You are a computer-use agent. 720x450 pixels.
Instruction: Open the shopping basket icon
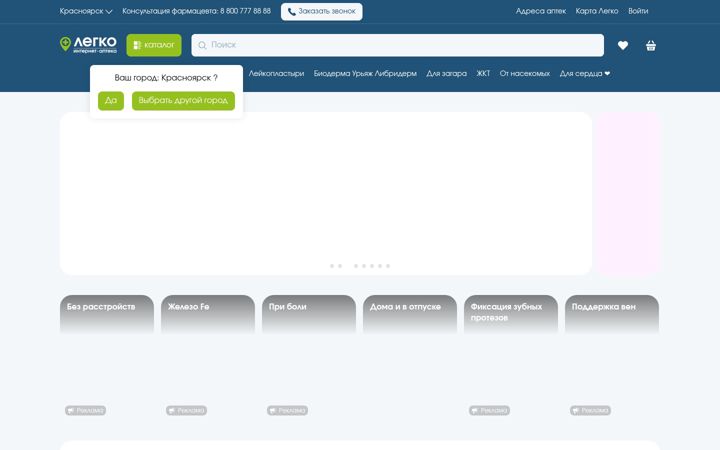tap(651, 45)
